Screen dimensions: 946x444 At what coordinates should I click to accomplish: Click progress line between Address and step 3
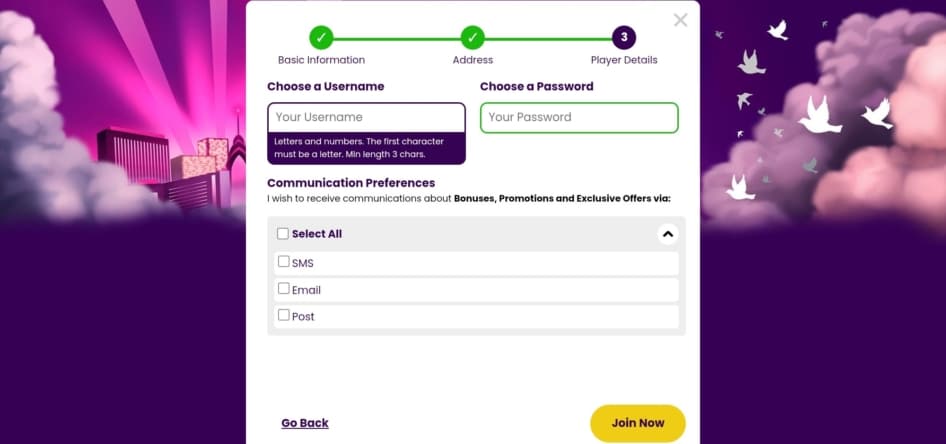click(548, 38)
